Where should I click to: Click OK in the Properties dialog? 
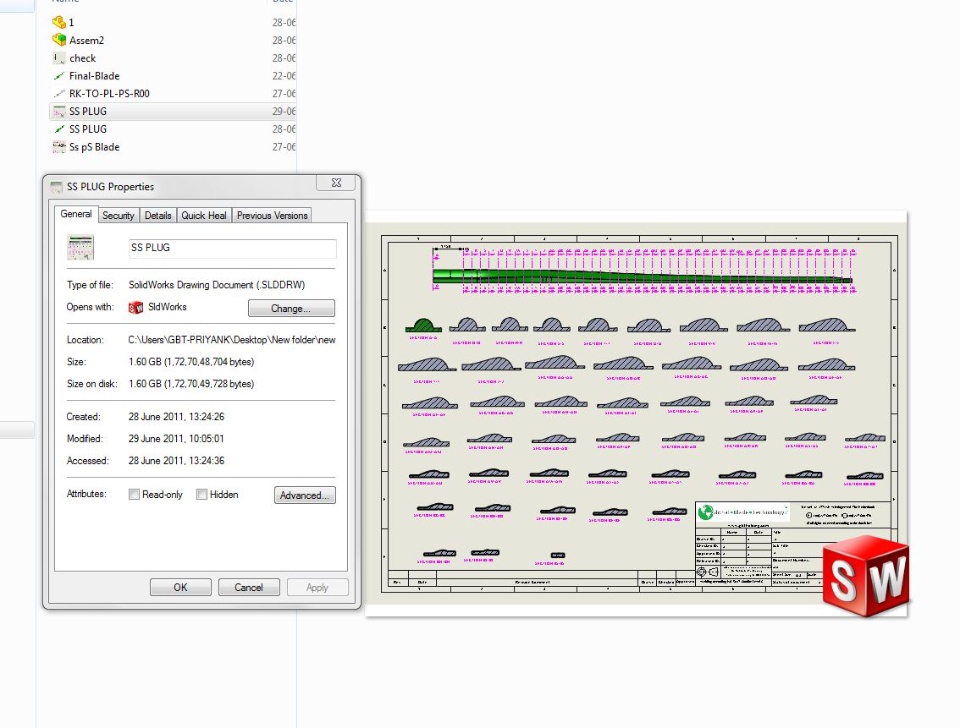(x=181, y=587)
